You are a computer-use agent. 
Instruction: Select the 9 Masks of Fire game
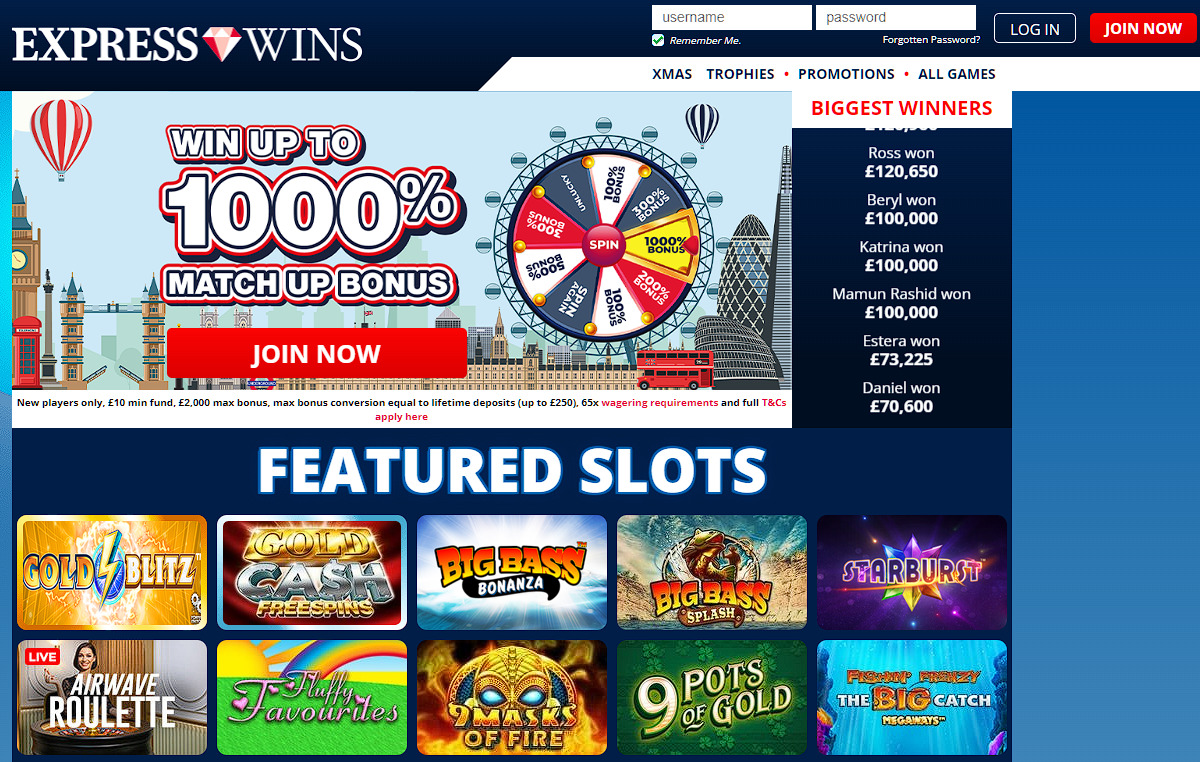[x=512, y=697]
